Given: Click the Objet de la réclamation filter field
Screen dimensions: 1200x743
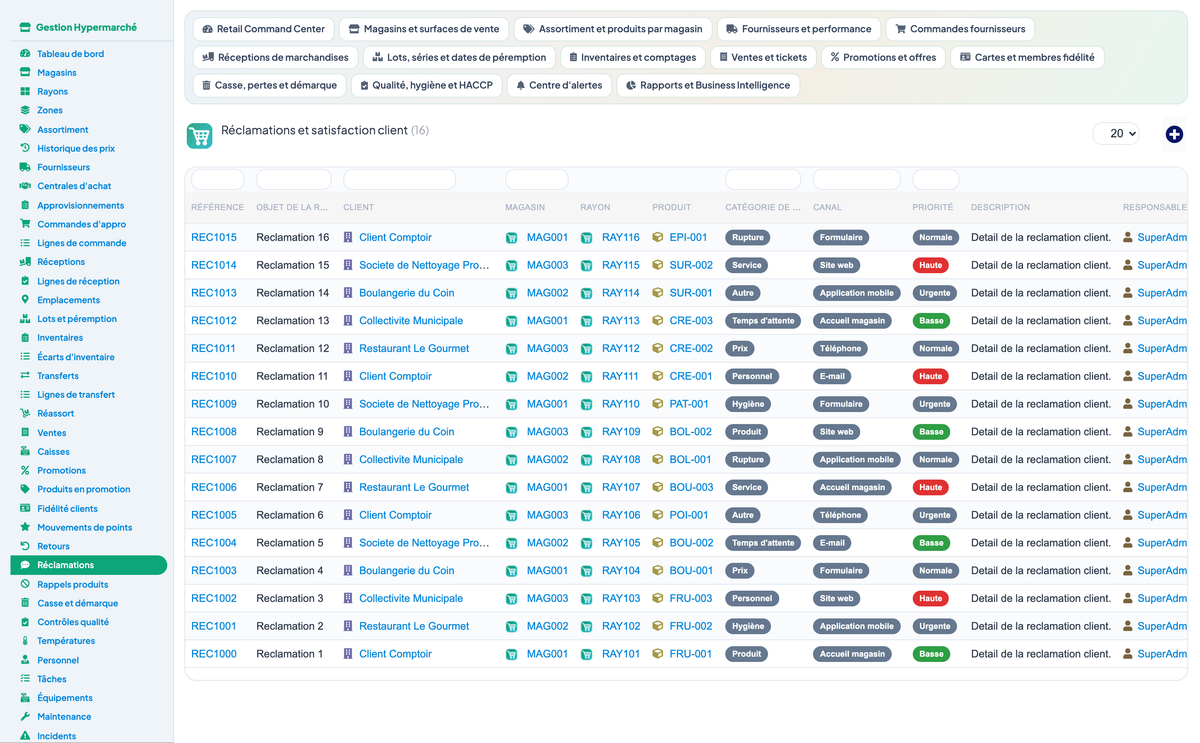Looking at the screenshot, I should (294, 180).
